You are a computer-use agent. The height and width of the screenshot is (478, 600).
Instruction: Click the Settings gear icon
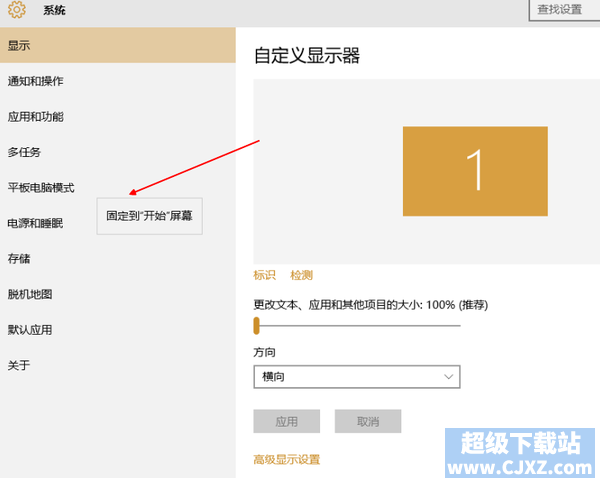[16, 9]
